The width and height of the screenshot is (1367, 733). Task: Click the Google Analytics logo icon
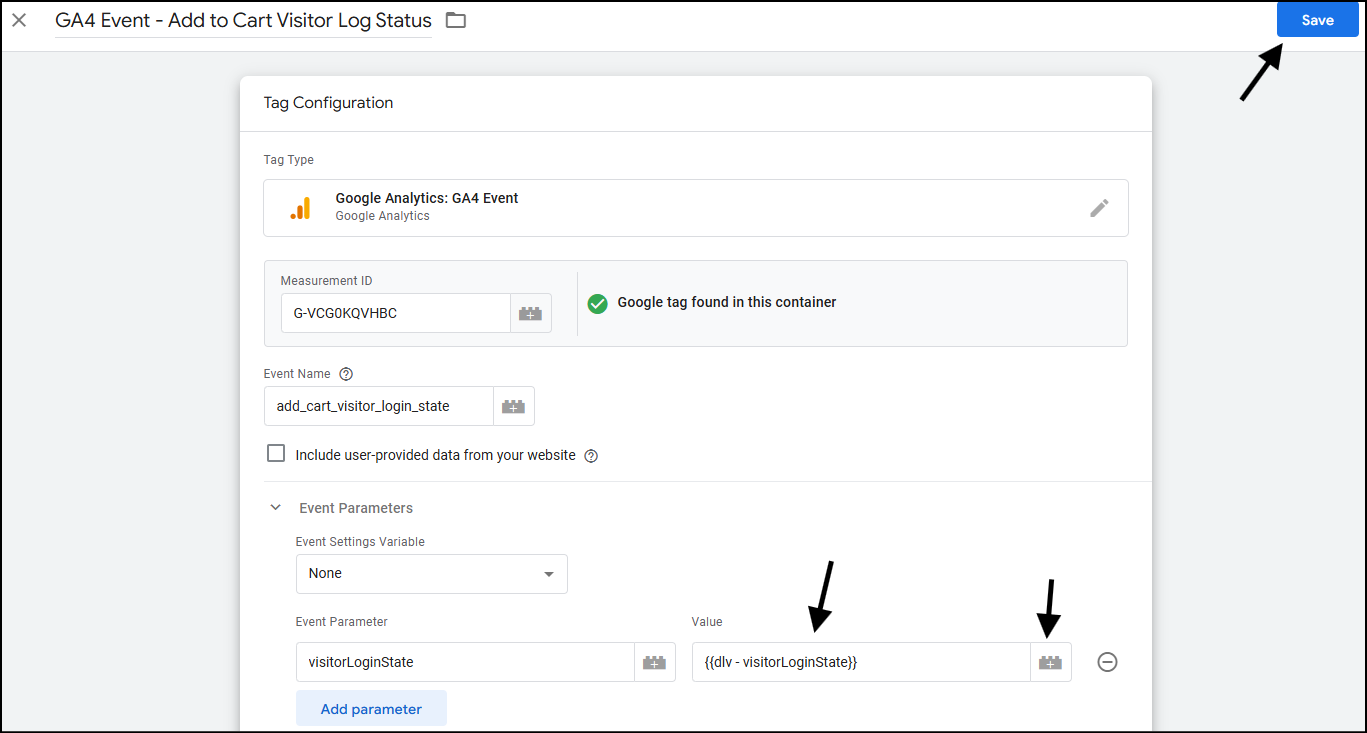(300, 208)
